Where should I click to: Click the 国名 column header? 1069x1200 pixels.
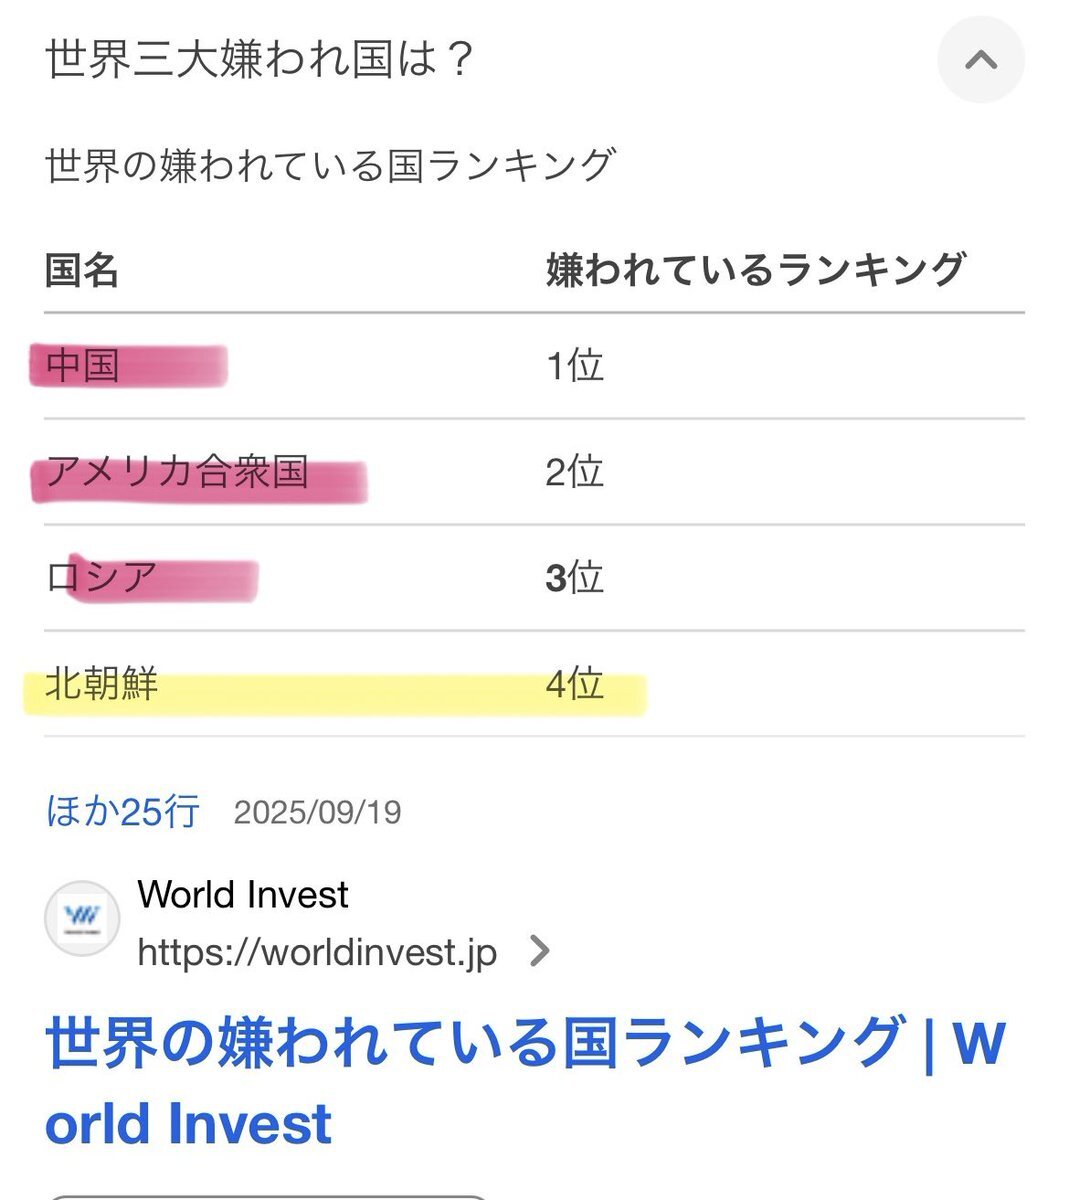(x=82, y=271)
